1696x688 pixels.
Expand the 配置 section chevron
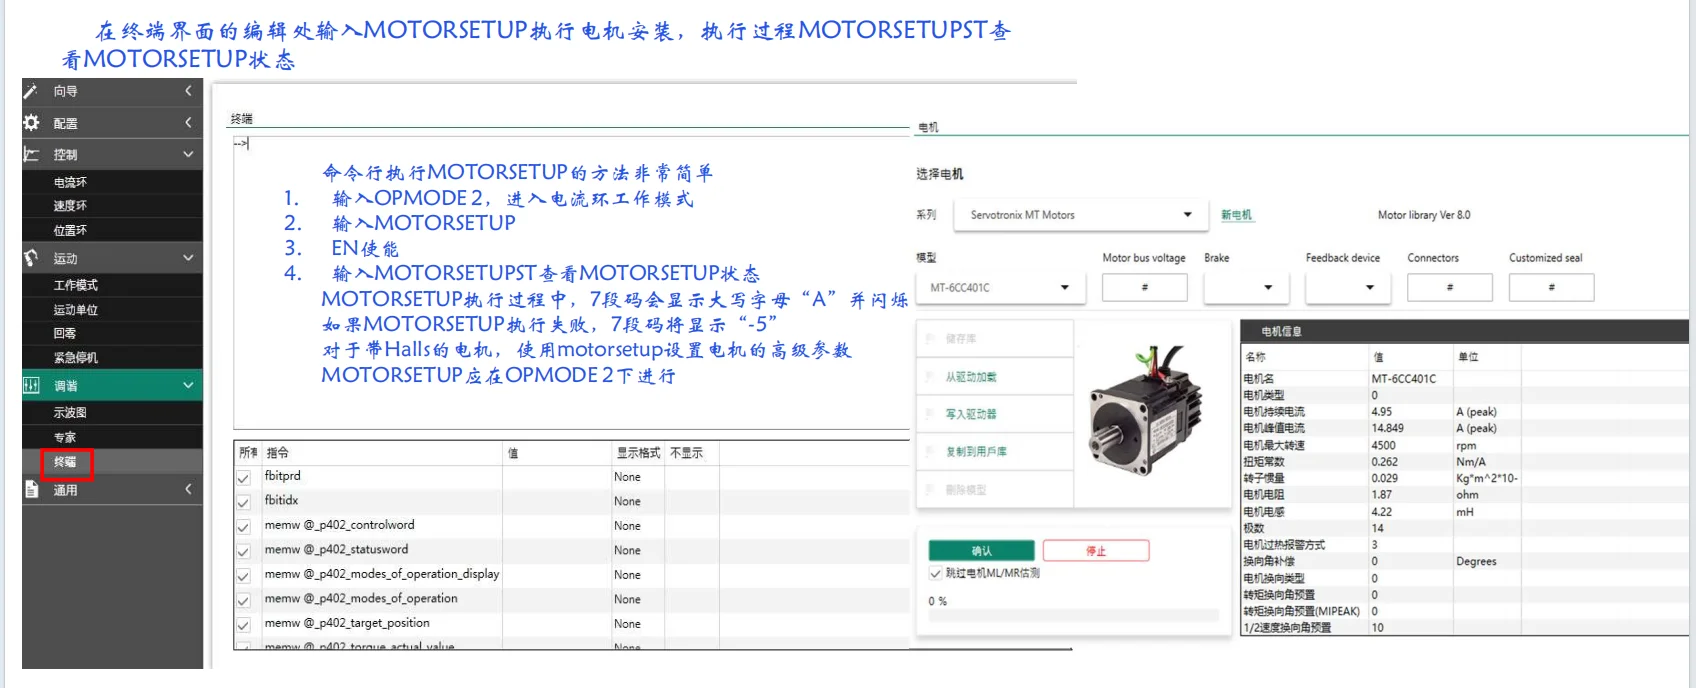188,122
